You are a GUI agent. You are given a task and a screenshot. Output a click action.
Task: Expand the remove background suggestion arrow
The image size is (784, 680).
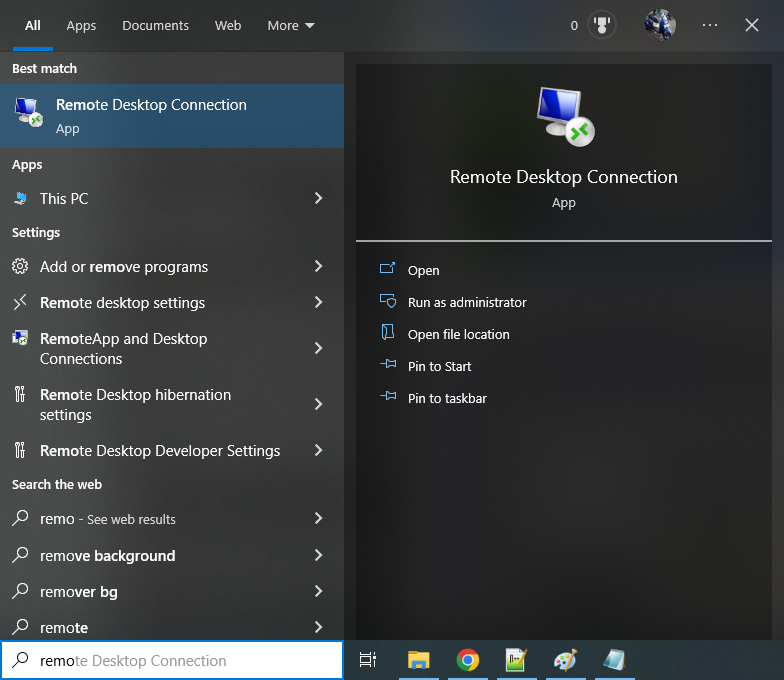pyautogui.click(x=318, y=555)
